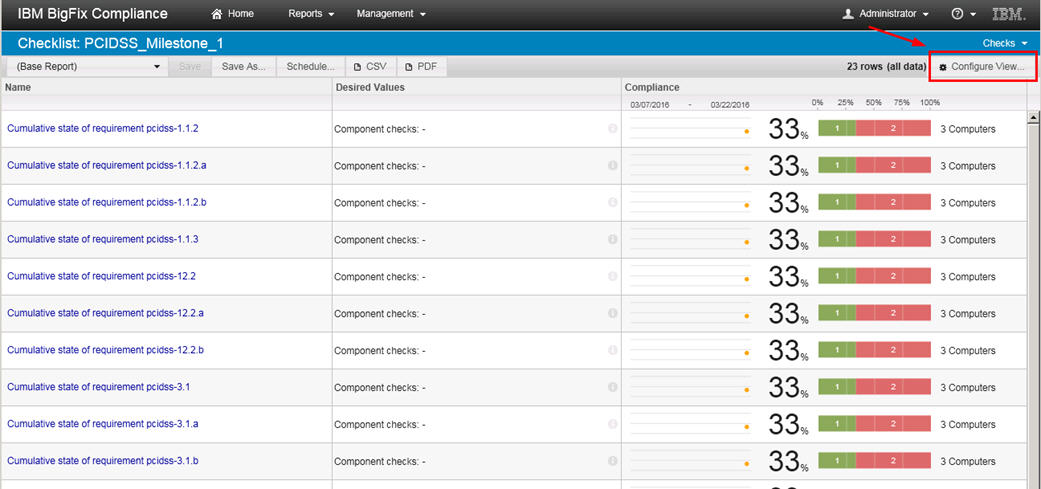Click info icon in pcidss-1.1.2 row

point(613,129)
